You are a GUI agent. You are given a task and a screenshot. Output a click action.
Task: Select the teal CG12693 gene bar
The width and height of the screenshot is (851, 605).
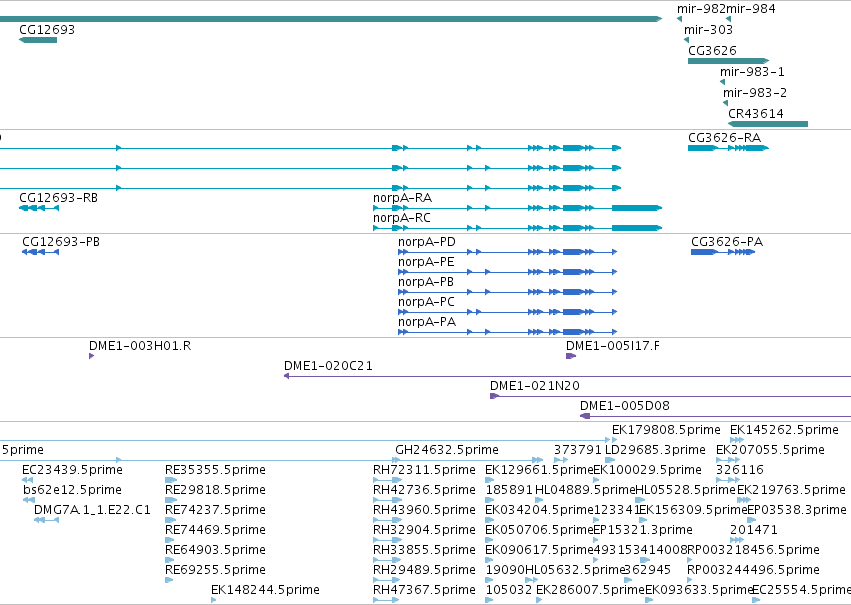pos(38,40)
